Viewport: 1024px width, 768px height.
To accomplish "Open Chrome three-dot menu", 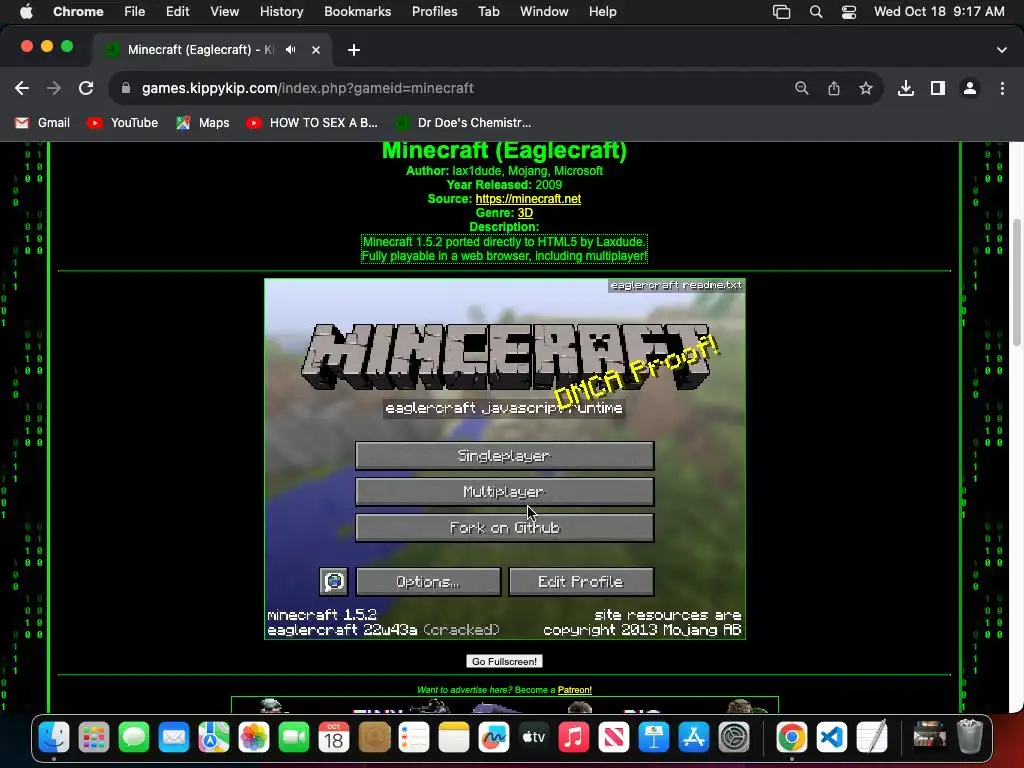I will 1002,88.
